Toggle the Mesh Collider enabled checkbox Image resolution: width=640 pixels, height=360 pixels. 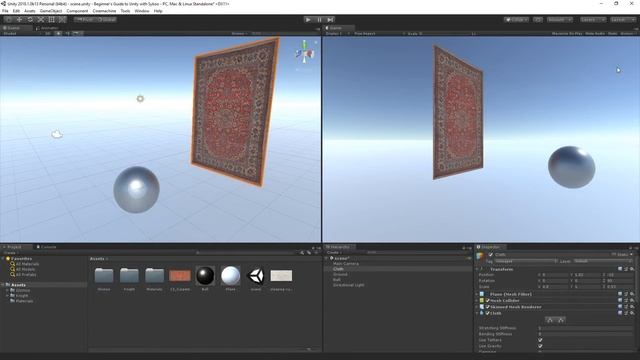487,300
